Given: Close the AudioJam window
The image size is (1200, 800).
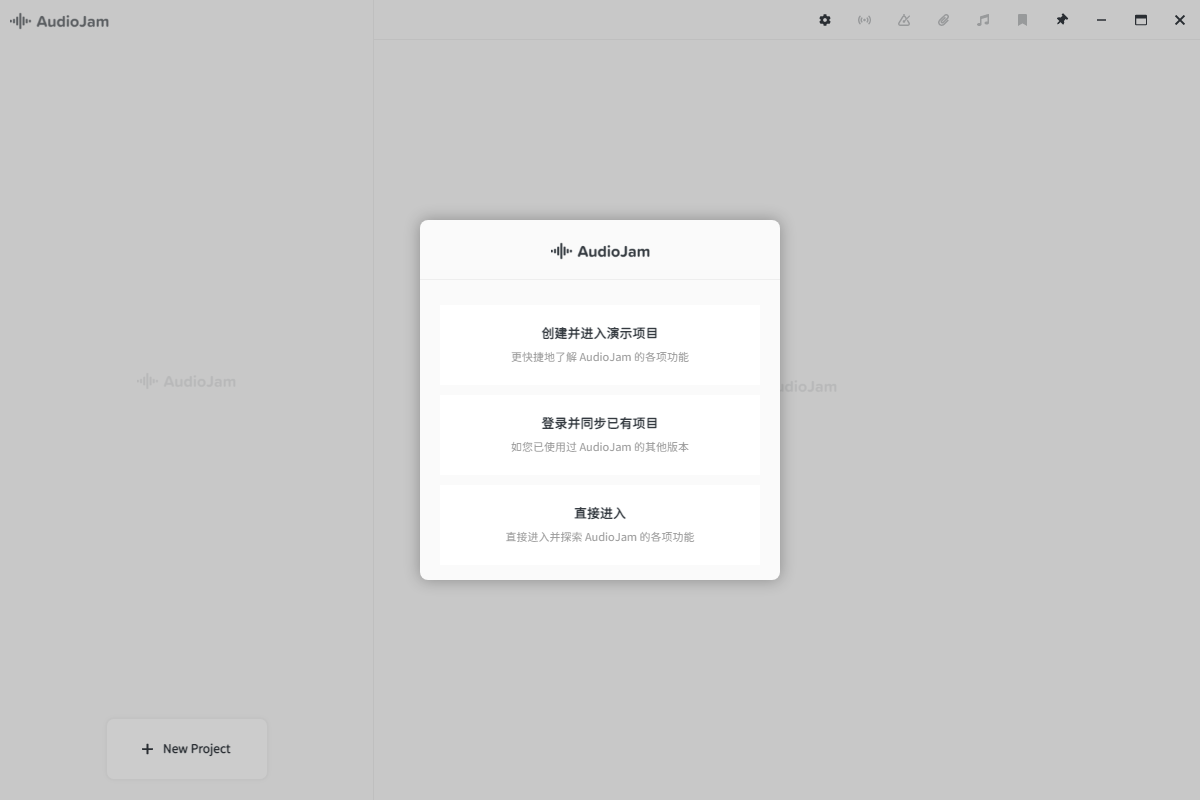Looking at the screenshot, I should (x=1180, y=20).
